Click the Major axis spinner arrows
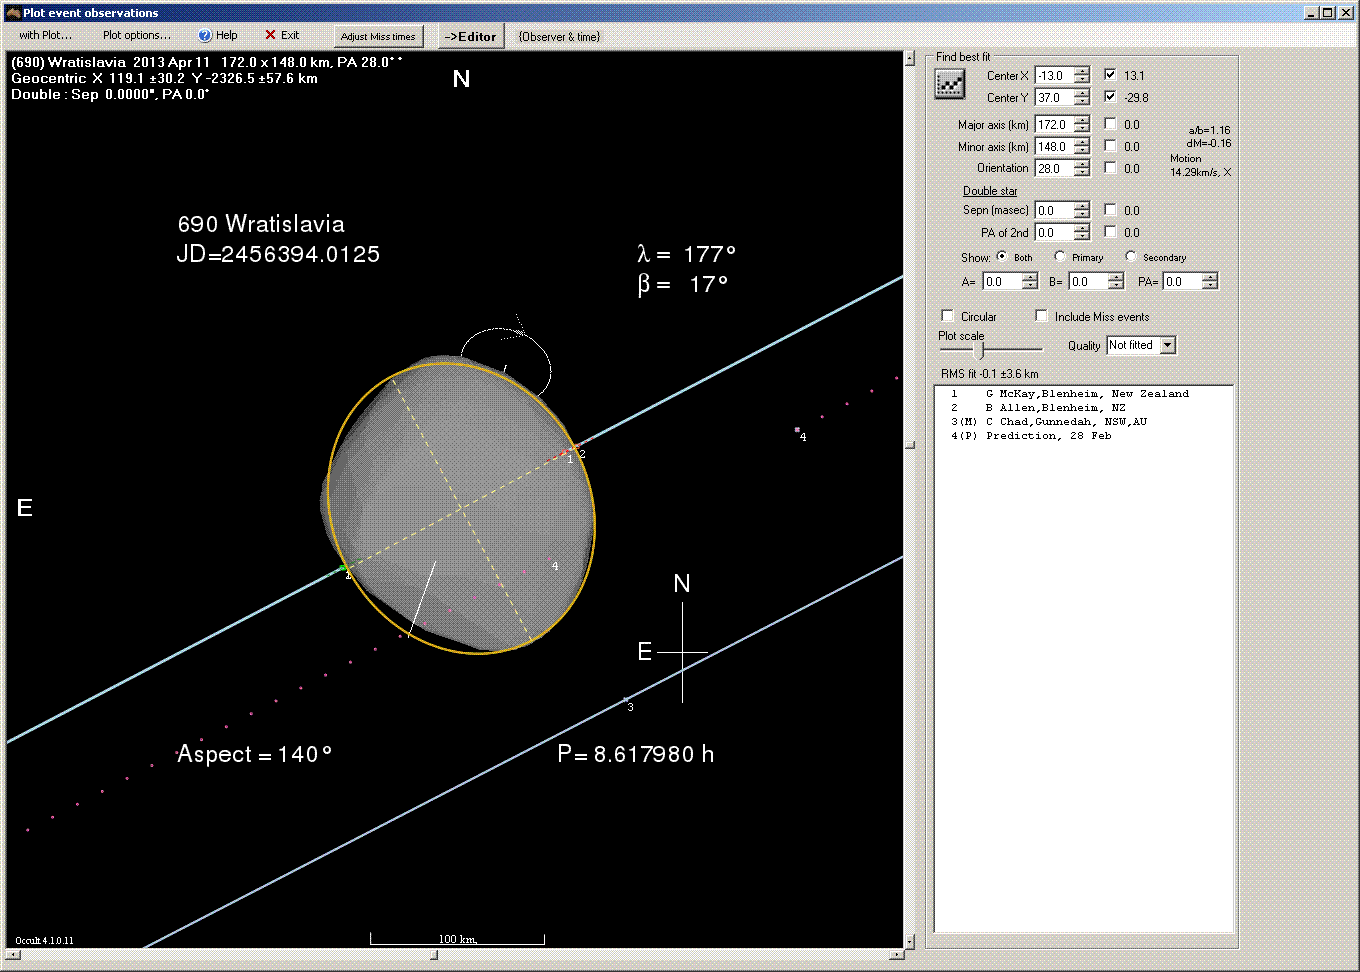This screenshot has height=972, width=1360. (1081, 125)
